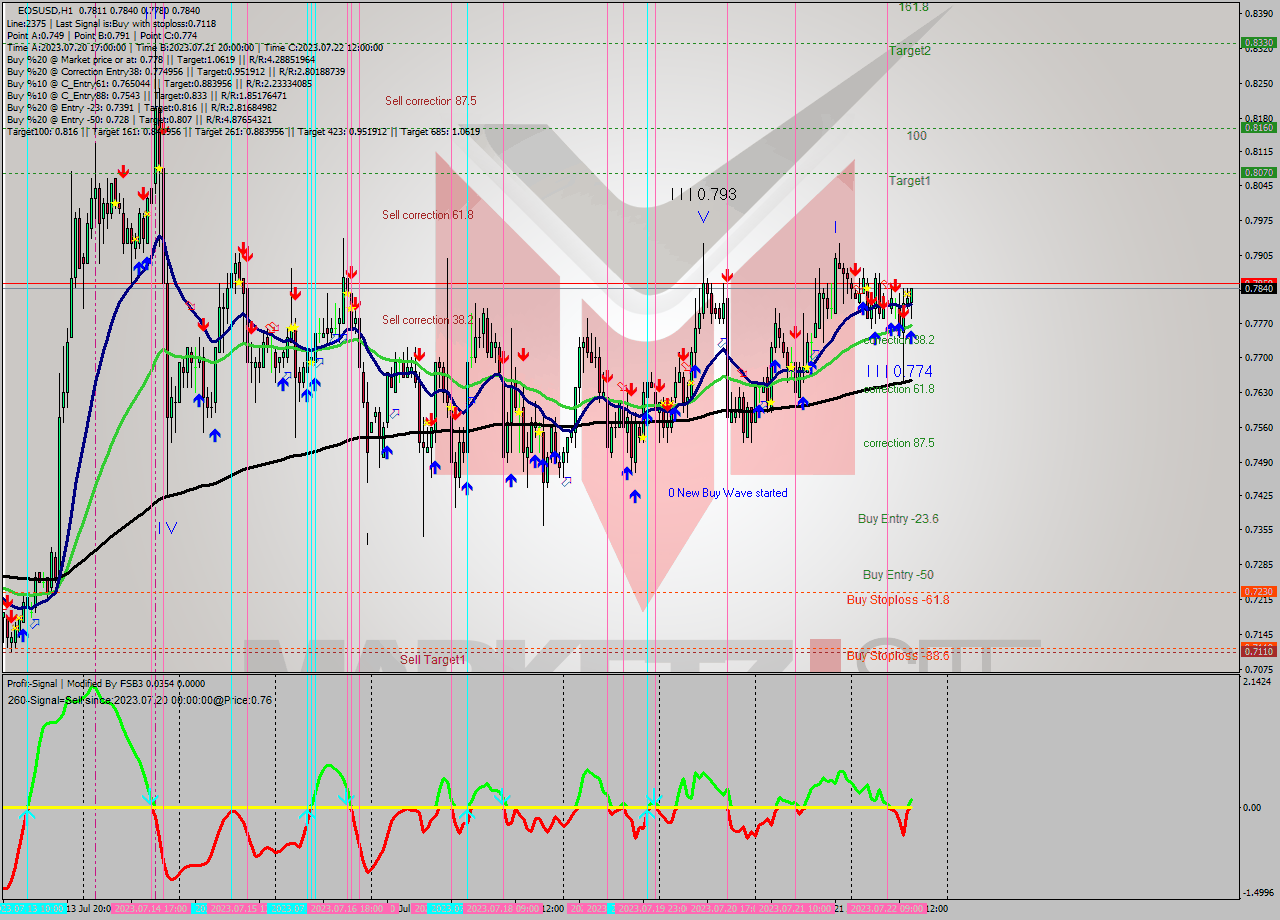Click the 'Target100: 0.816' targets line
1280x920 pixels.
pyautogui.click(x=243, y=131)
